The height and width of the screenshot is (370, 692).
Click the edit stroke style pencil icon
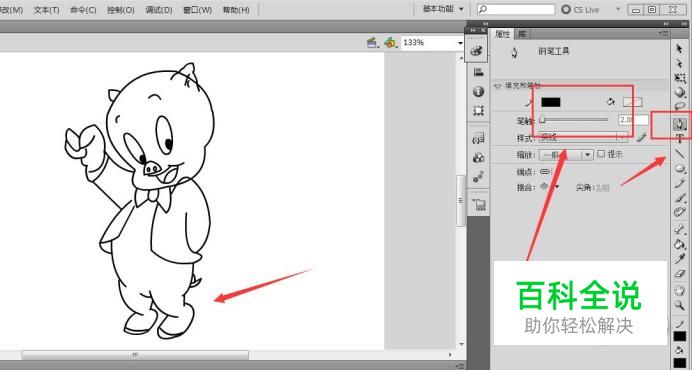click(x=642, y=138)
